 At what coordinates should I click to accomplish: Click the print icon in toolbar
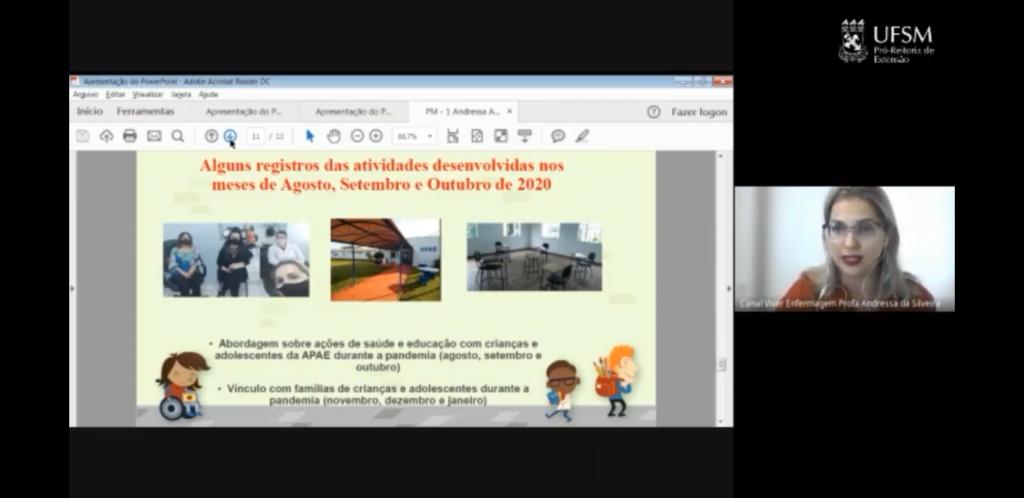pos(130,136)
